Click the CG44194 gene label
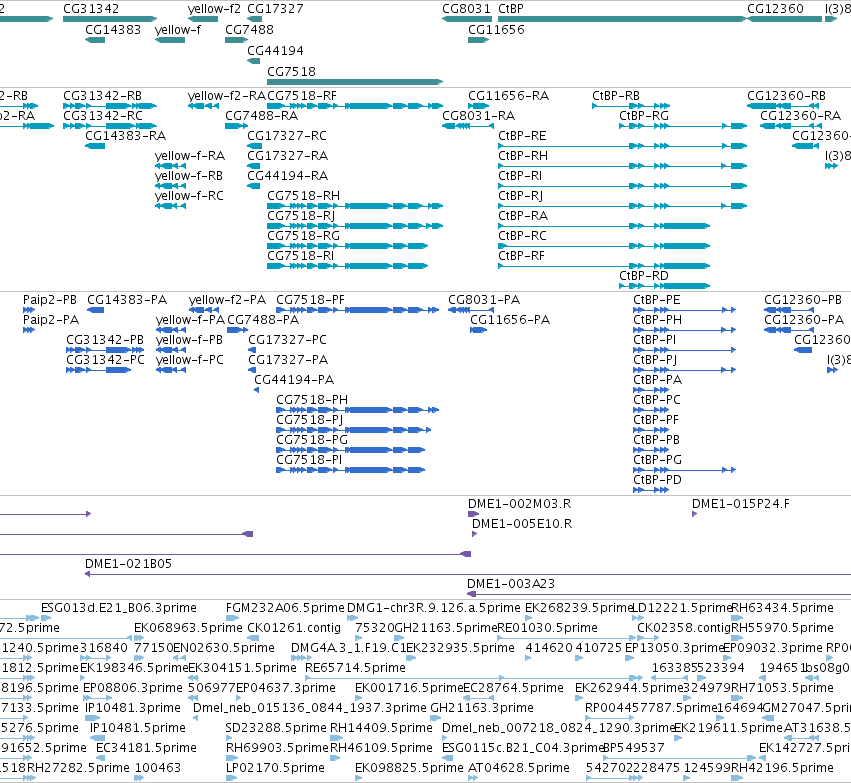 275,51
